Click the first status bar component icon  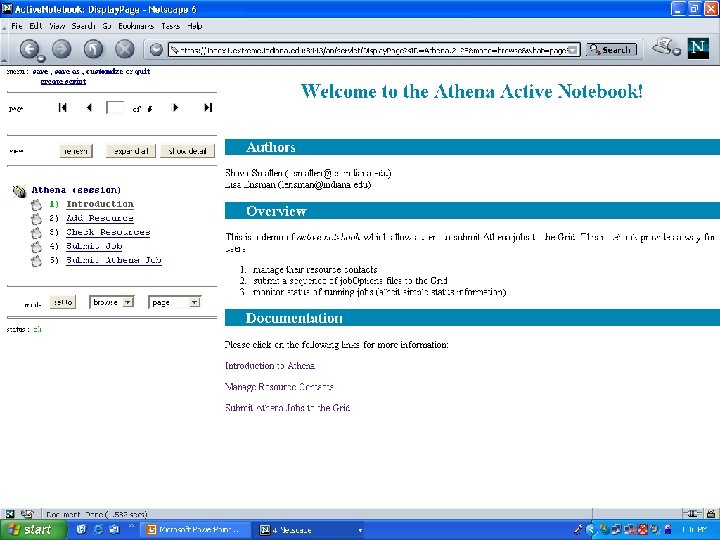[x=10, y=514]
